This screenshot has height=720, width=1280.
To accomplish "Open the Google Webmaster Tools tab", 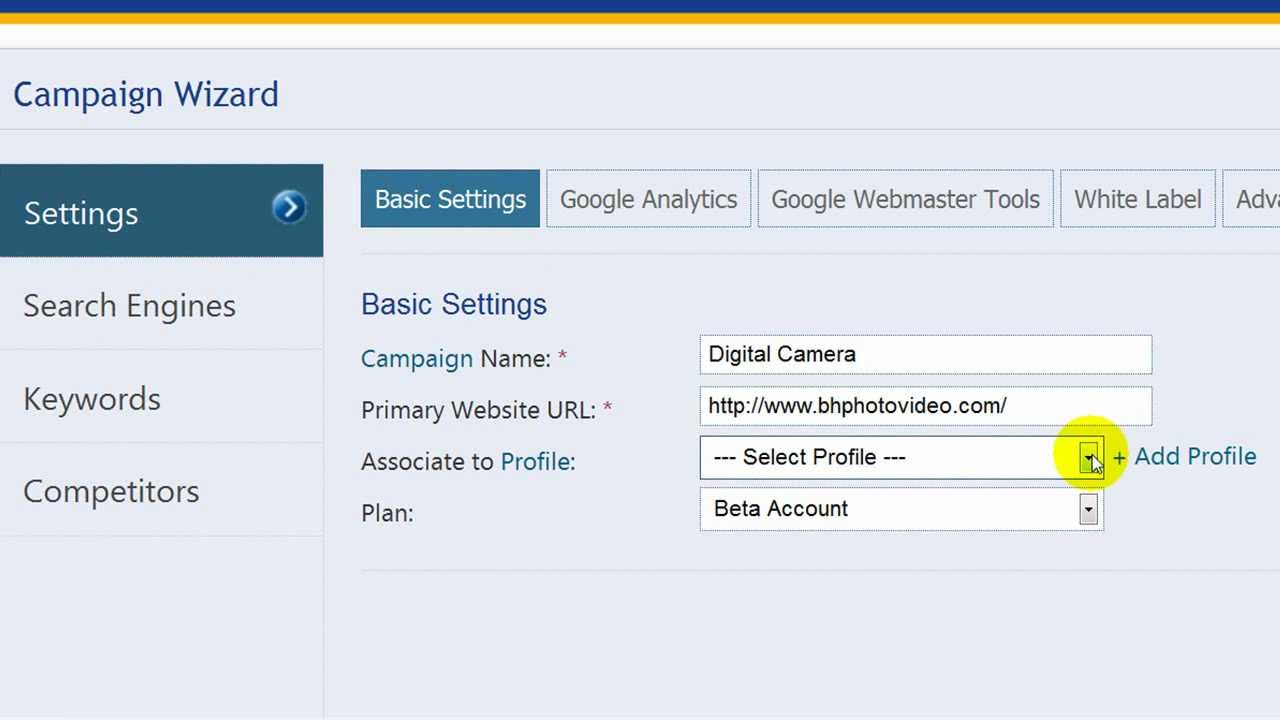I will click(905, 199).
